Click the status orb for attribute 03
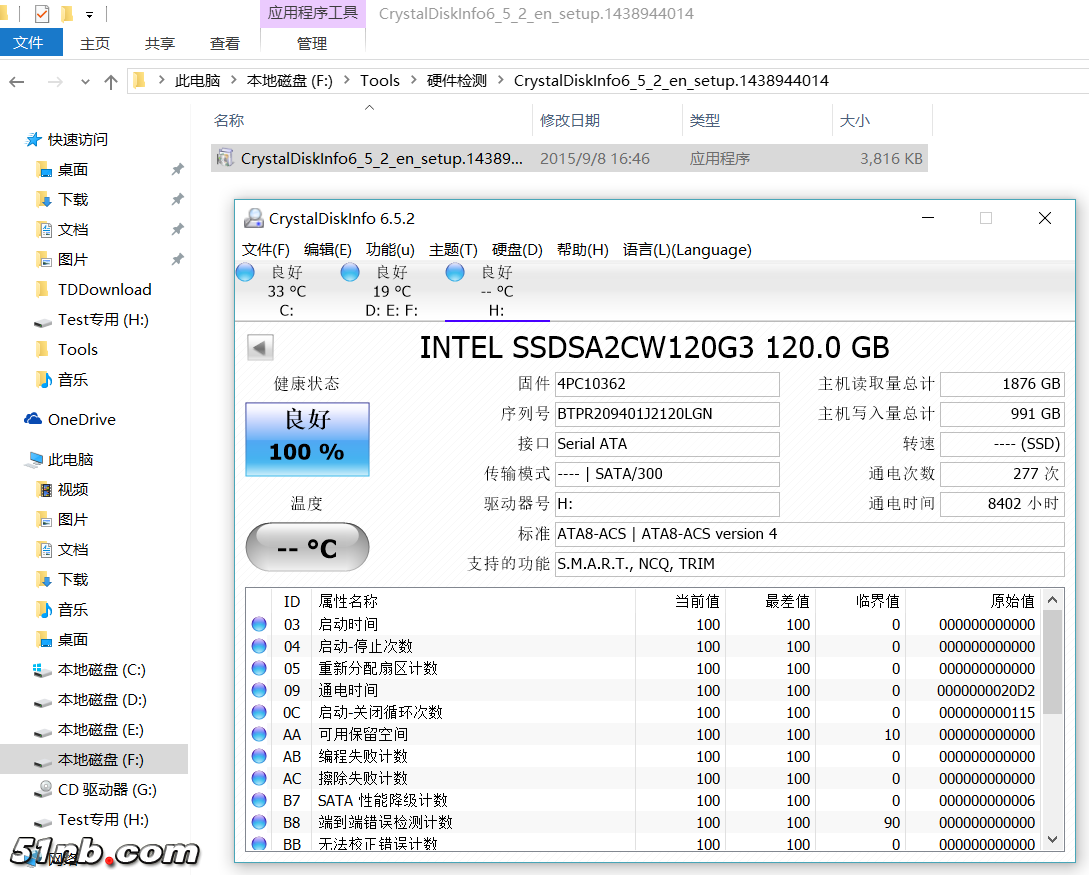Screen dimensions: 1089x875 pyautogui.click(x=259, y=624)
